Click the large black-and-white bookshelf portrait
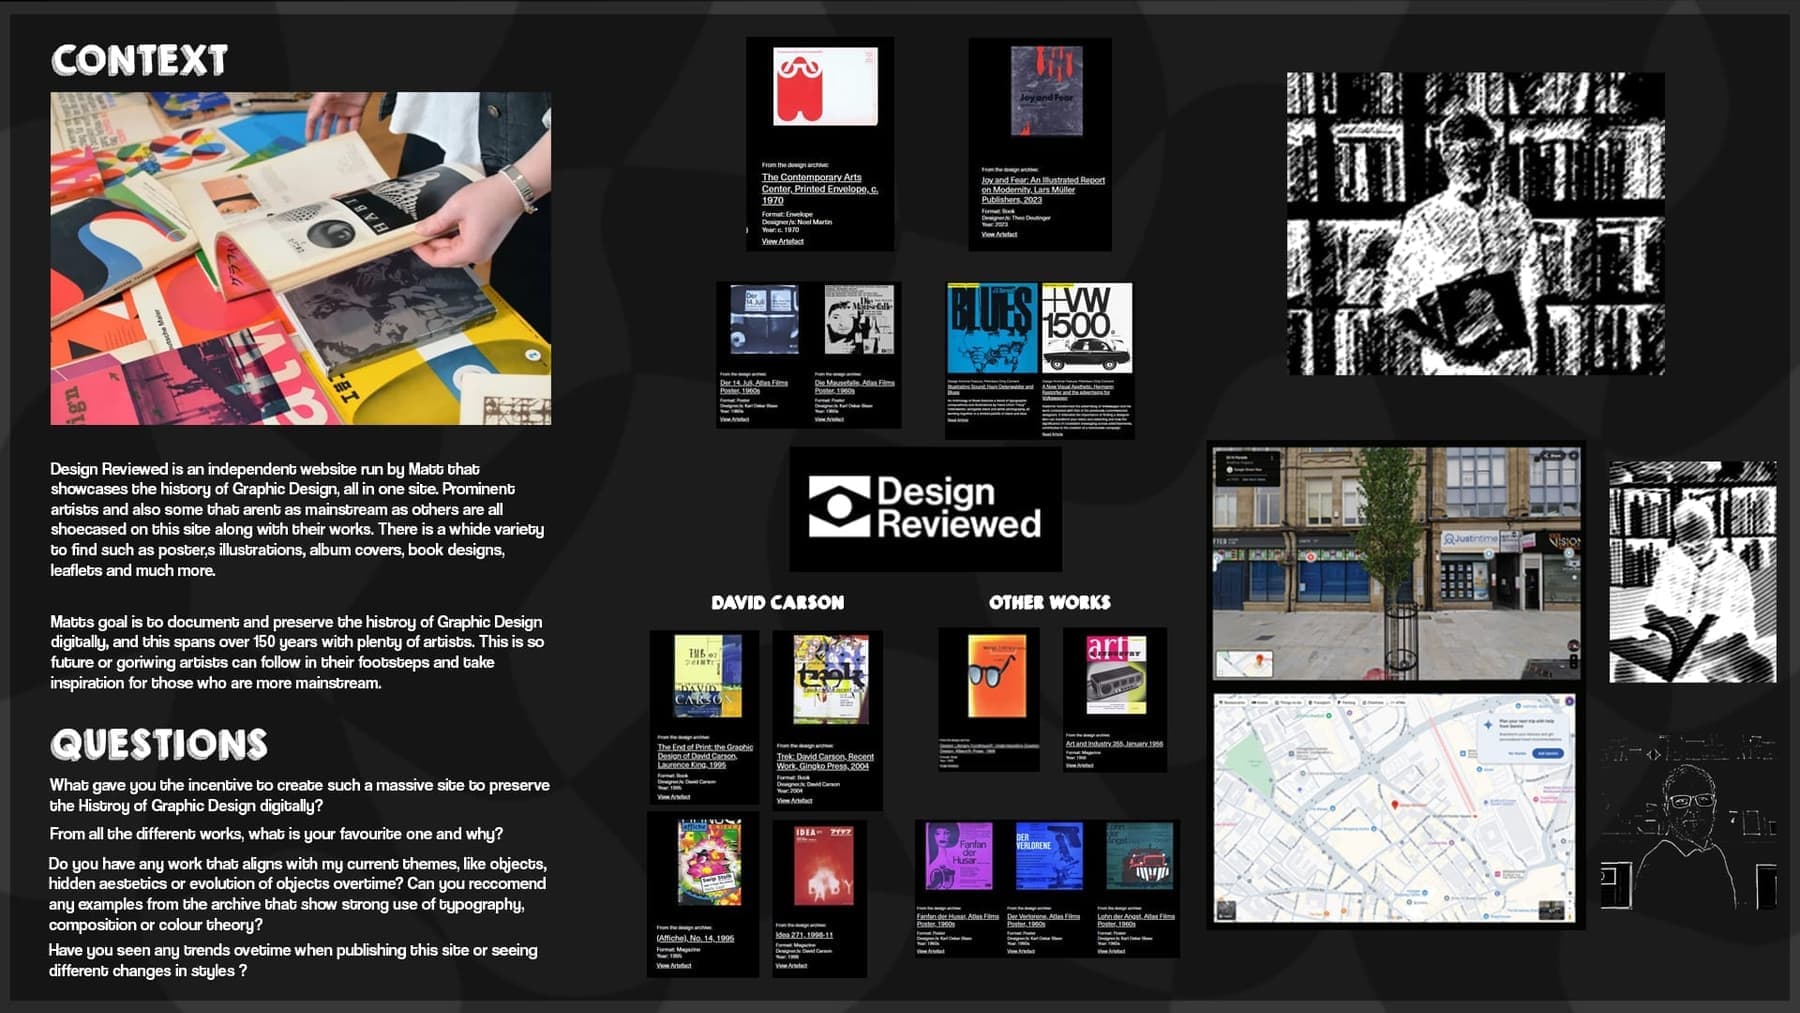 [x=1476, y=224]
